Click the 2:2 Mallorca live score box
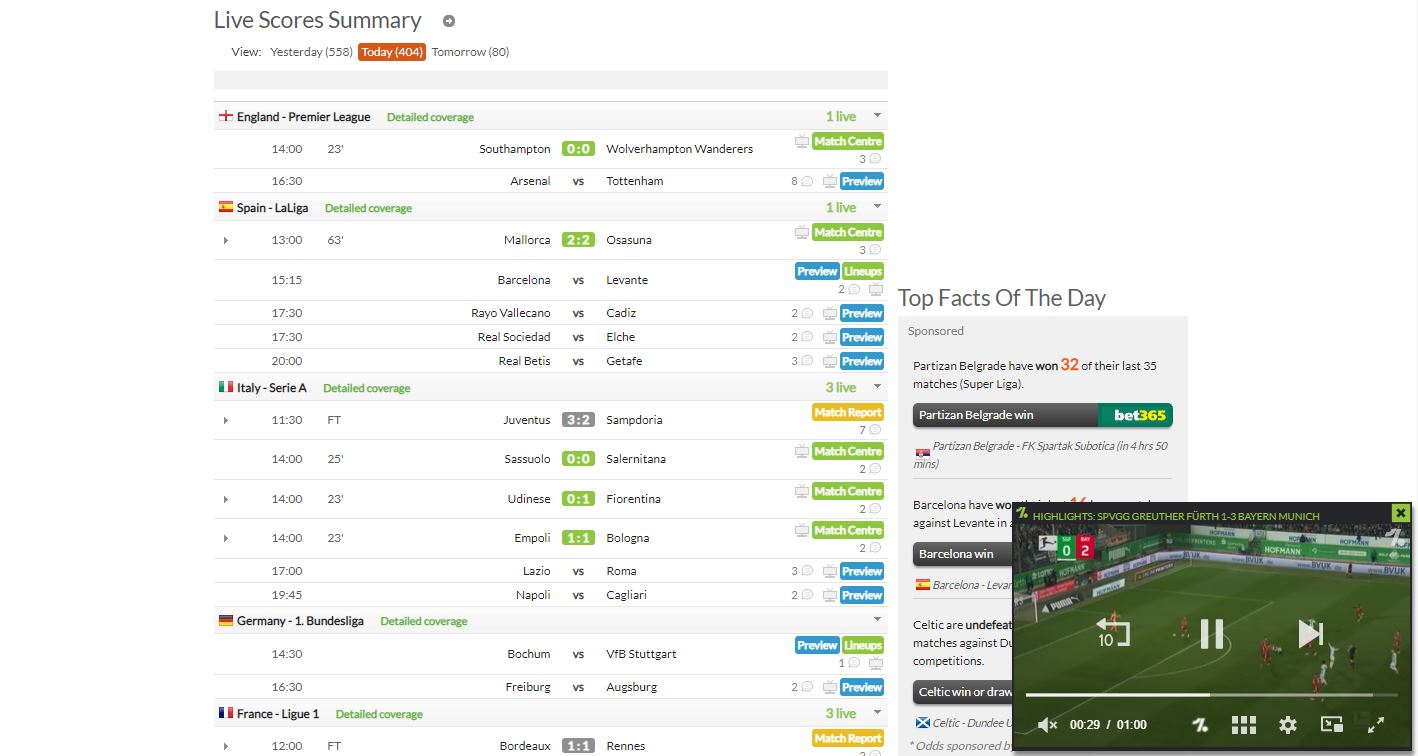The height and width of the screenshot is (756, 1418). [x=578, y=240]
